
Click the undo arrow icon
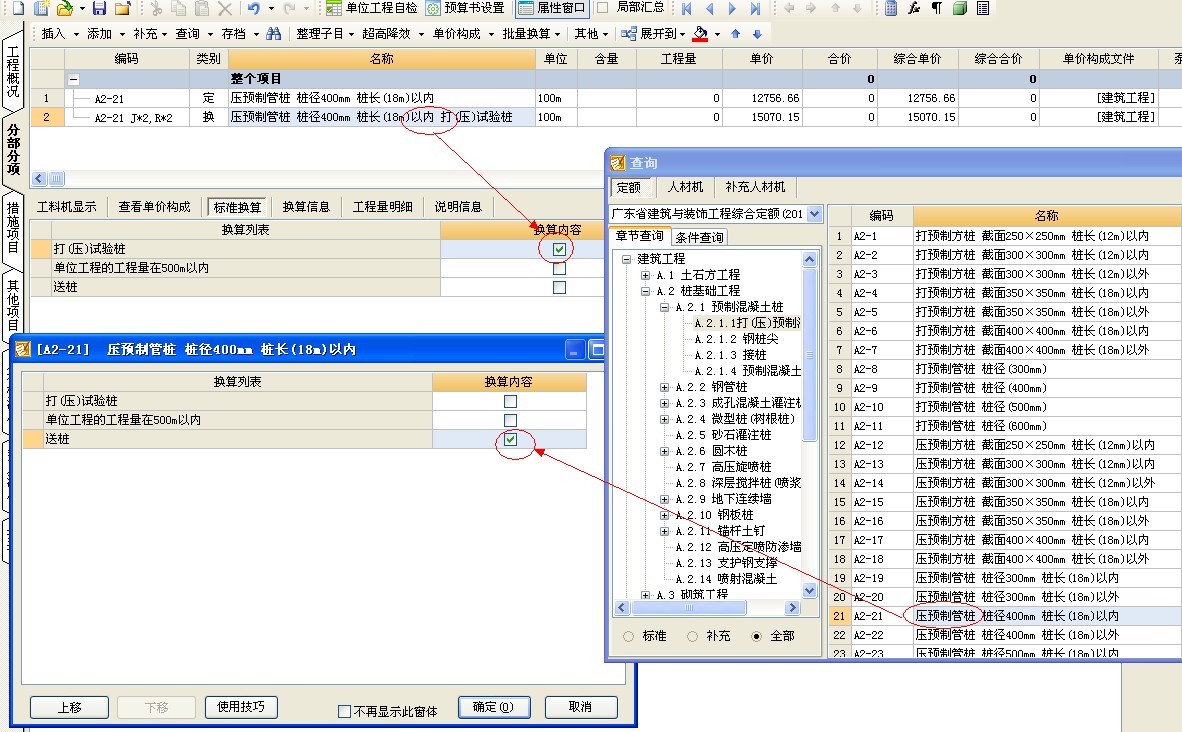coord(254,8)
